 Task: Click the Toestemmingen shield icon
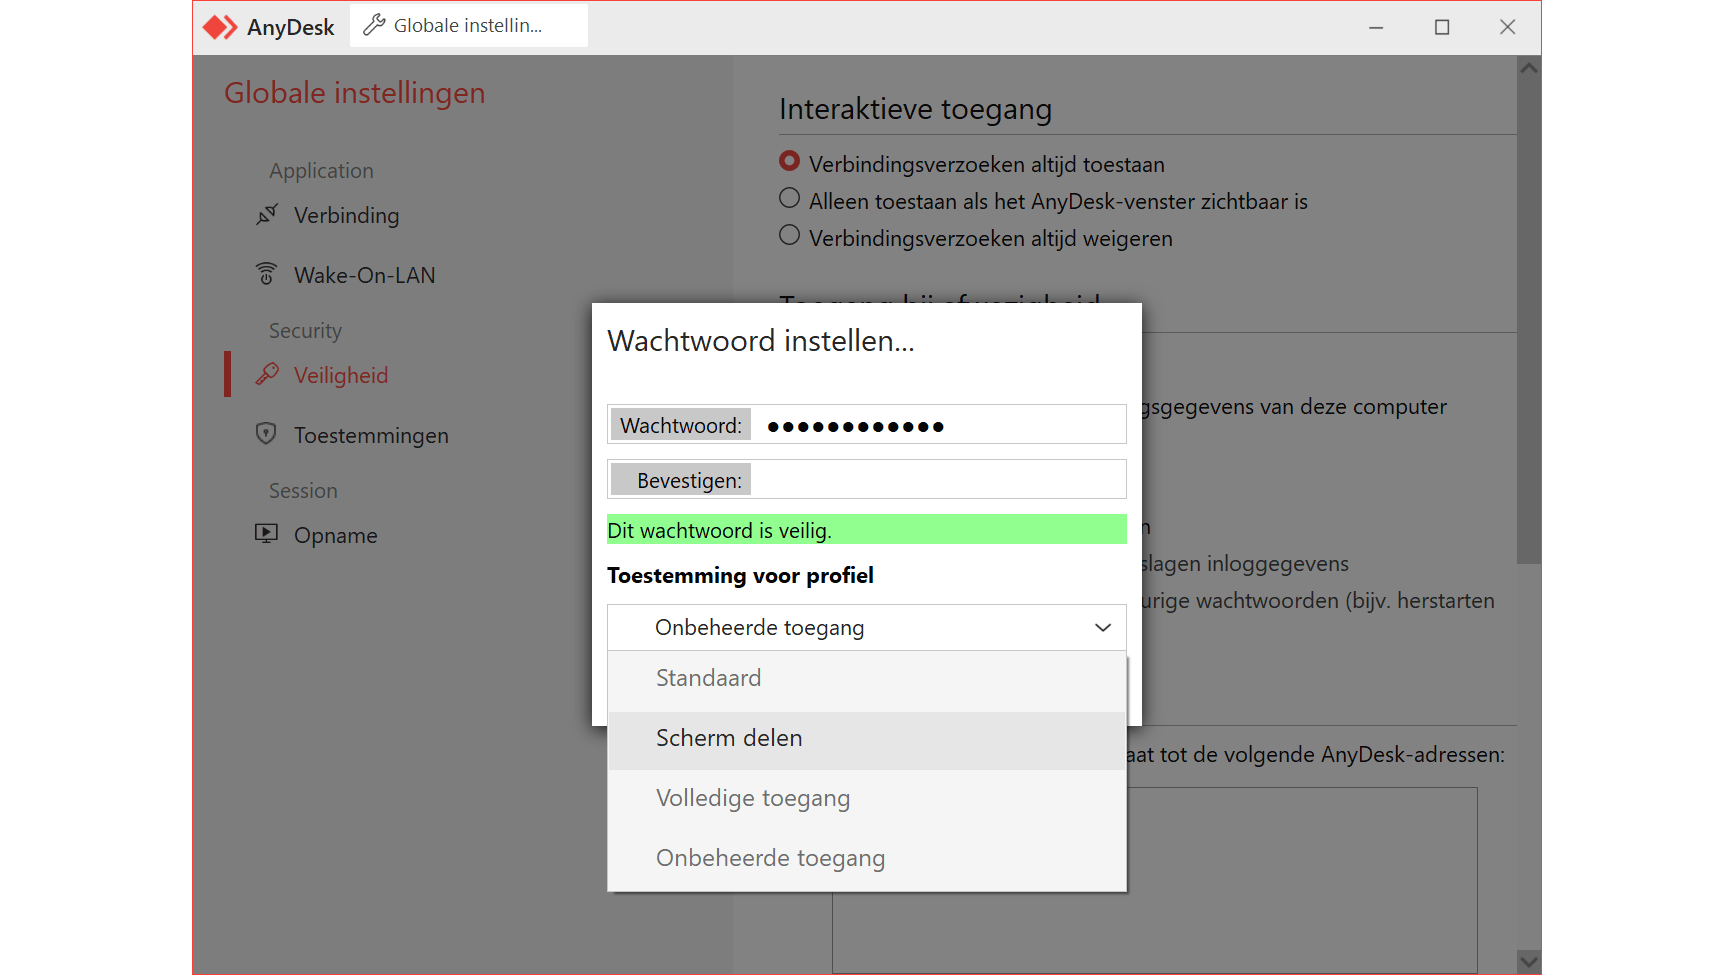pyautogui.click(x=266, y=433)
